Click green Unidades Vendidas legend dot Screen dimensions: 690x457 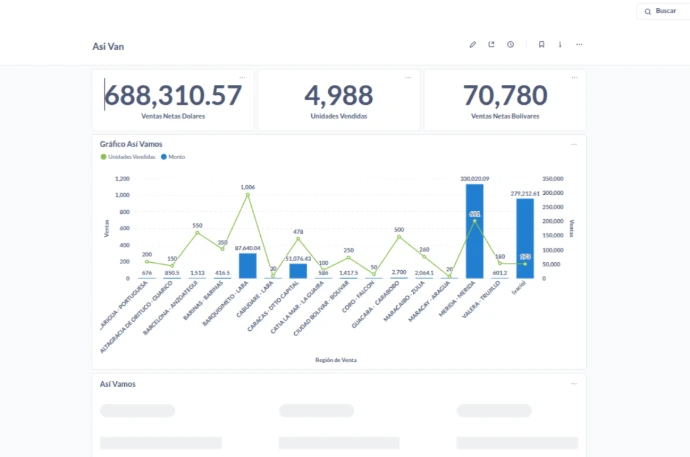[x=103, y=157]
